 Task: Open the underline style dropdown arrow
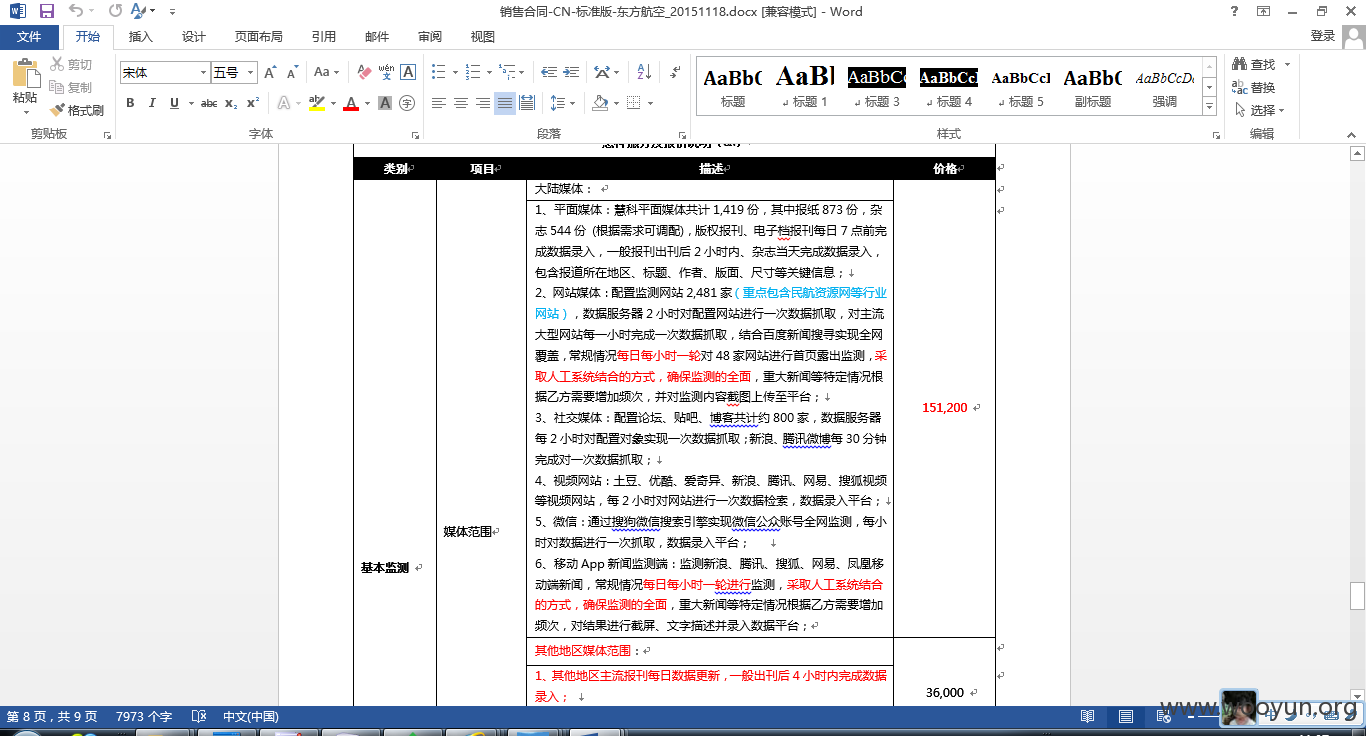point(189,103)
